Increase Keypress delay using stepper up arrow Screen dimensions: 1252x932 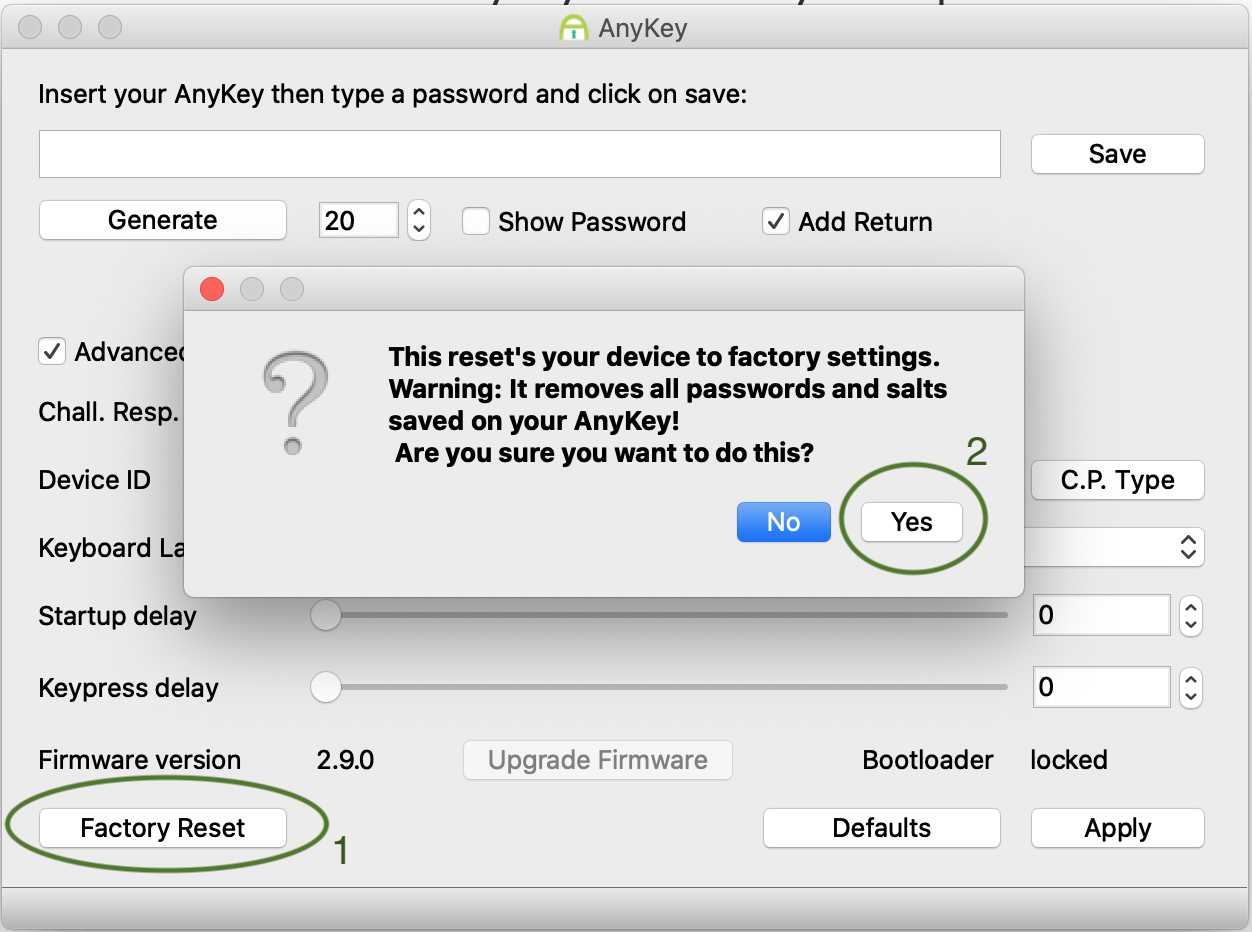click(x=1190, y=678)
